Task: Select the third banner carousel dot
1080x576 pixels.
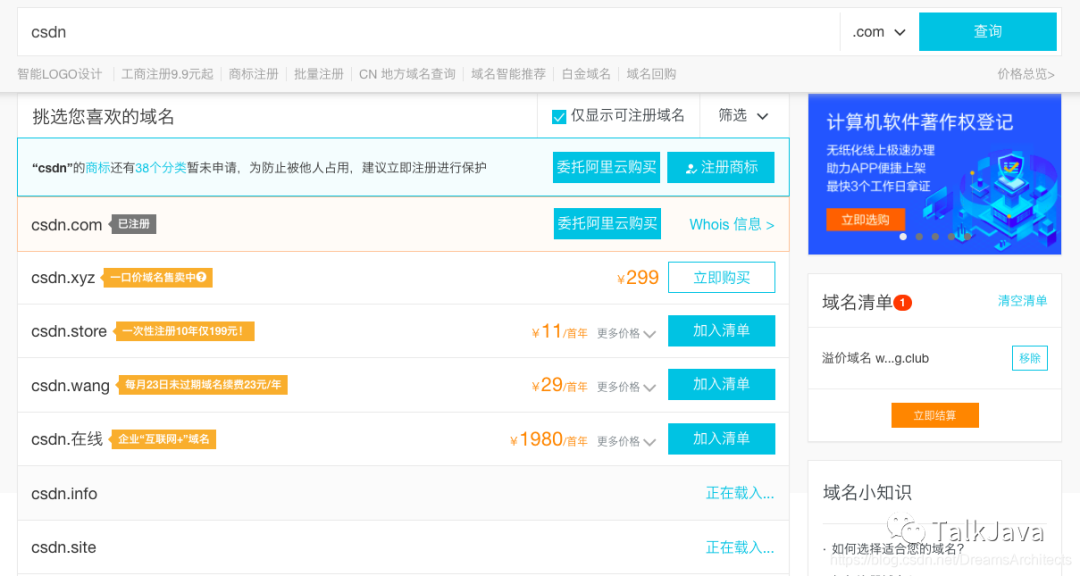Action: point(935,236)
